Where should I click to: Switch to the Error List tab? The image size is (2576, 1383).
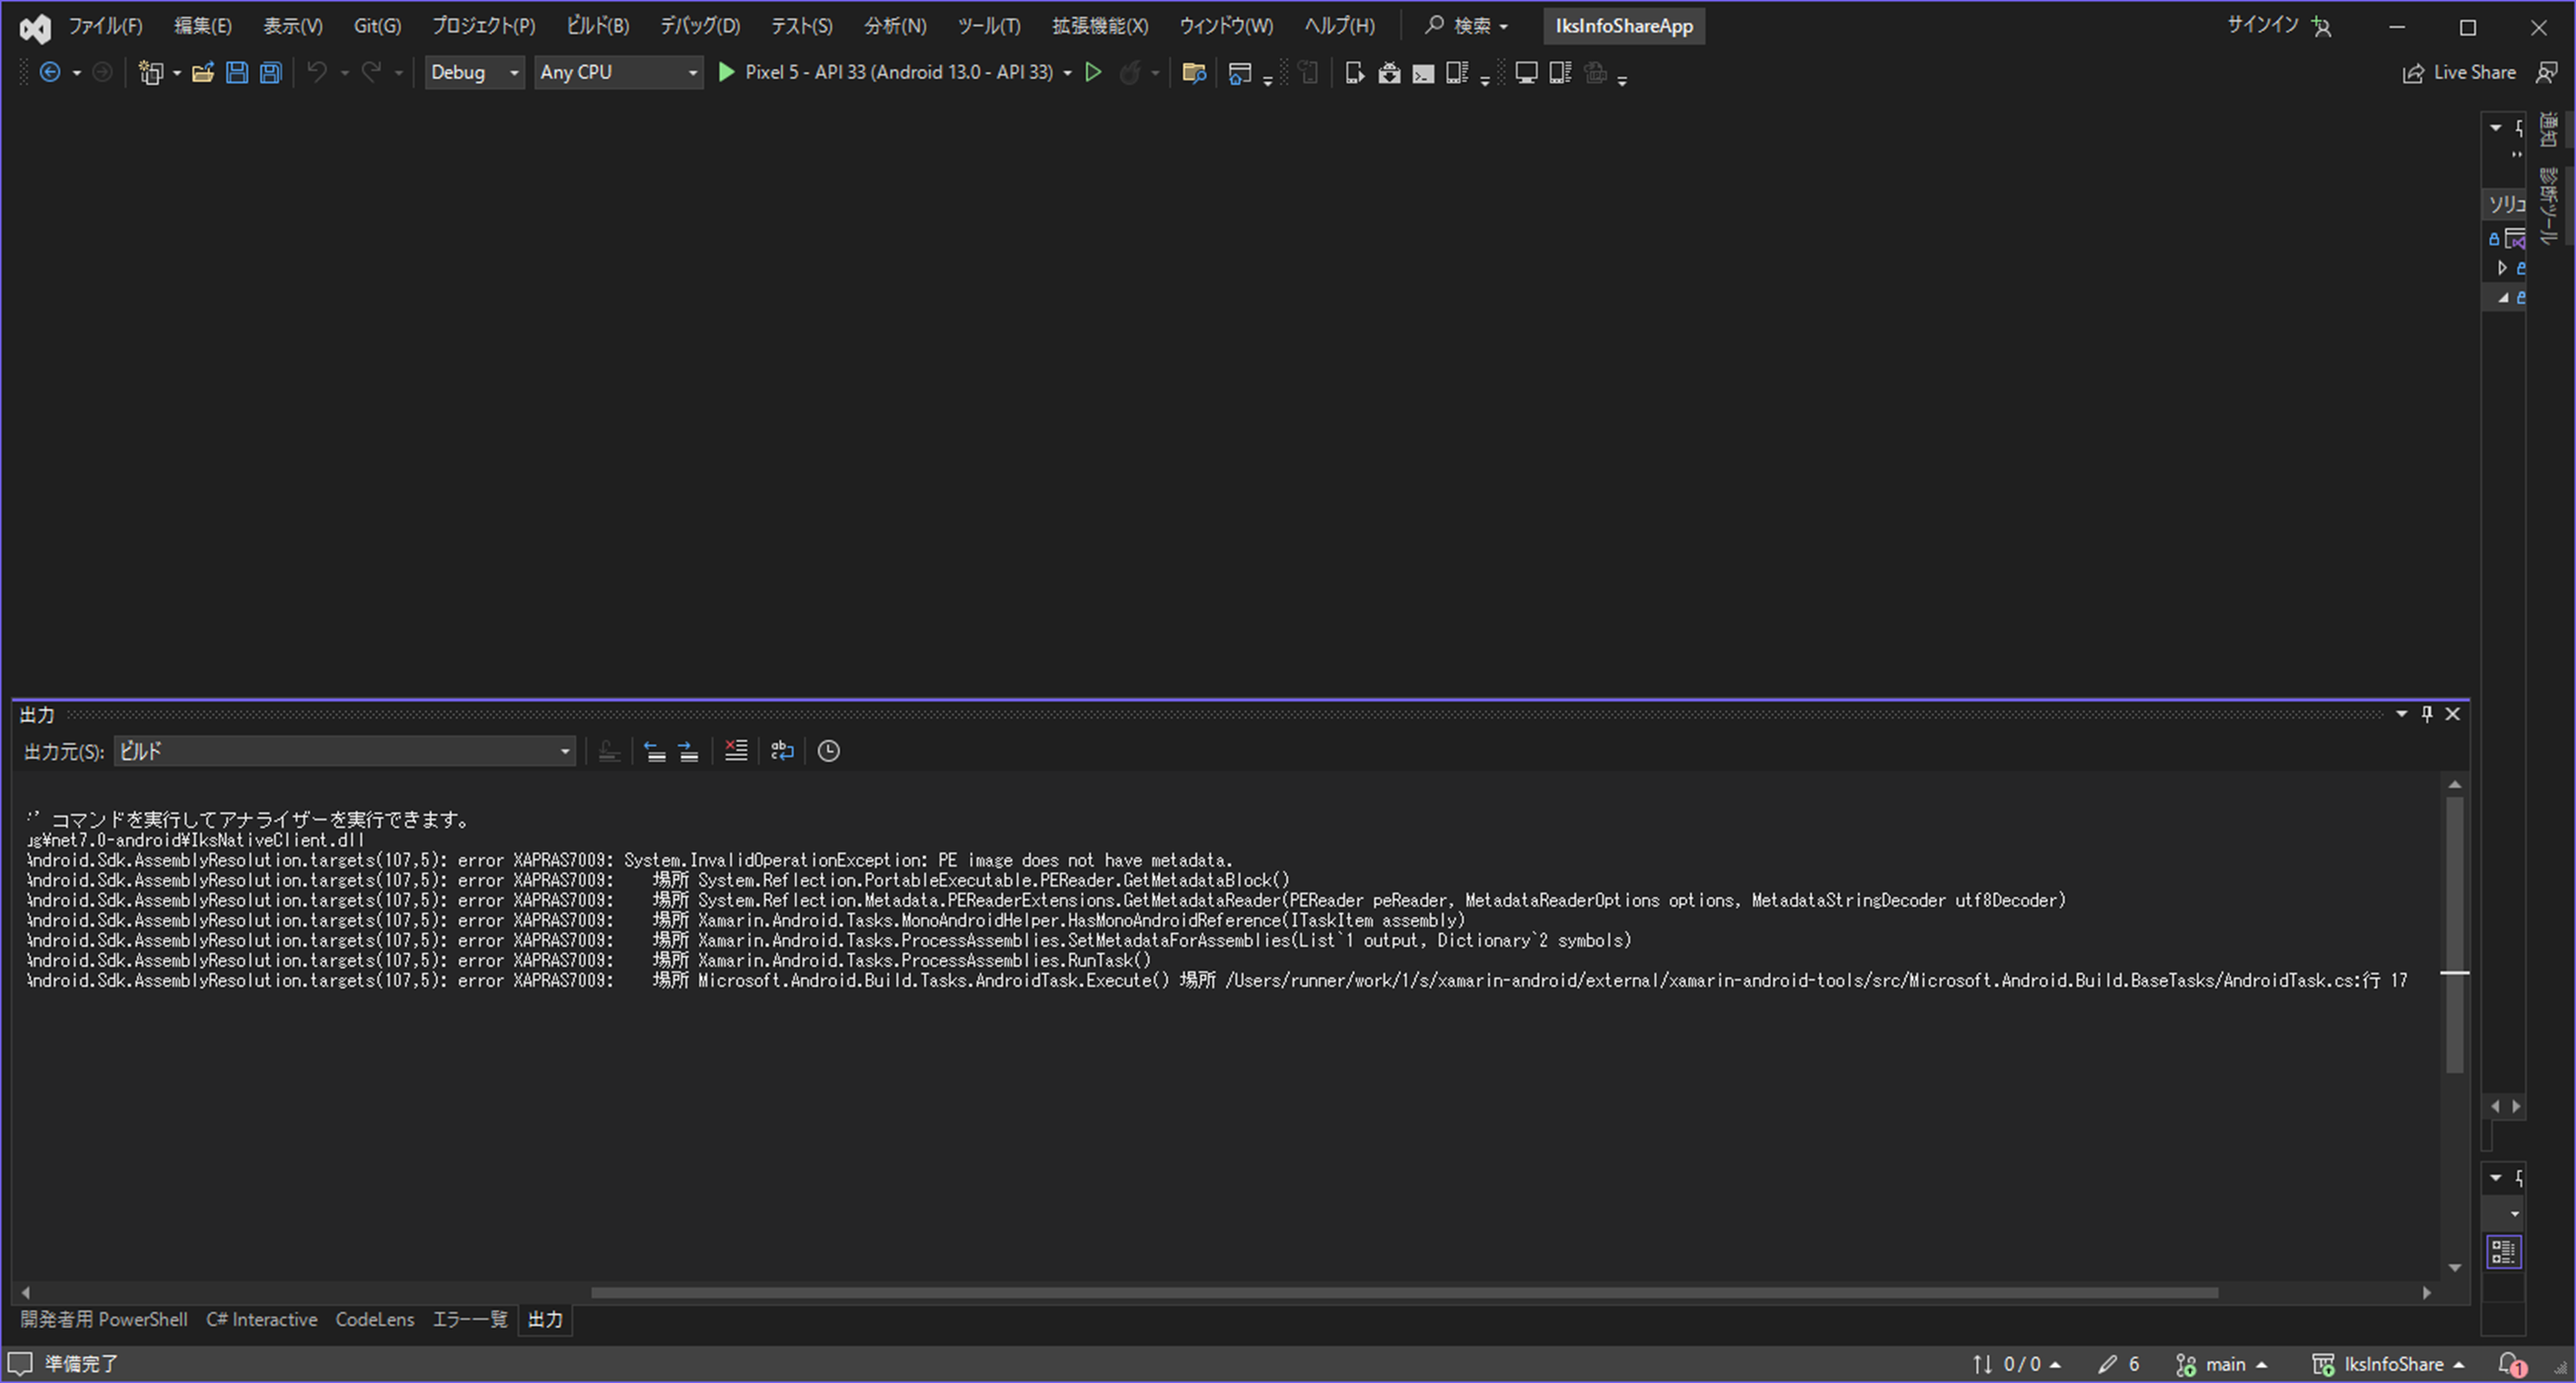pos(469,1319)
